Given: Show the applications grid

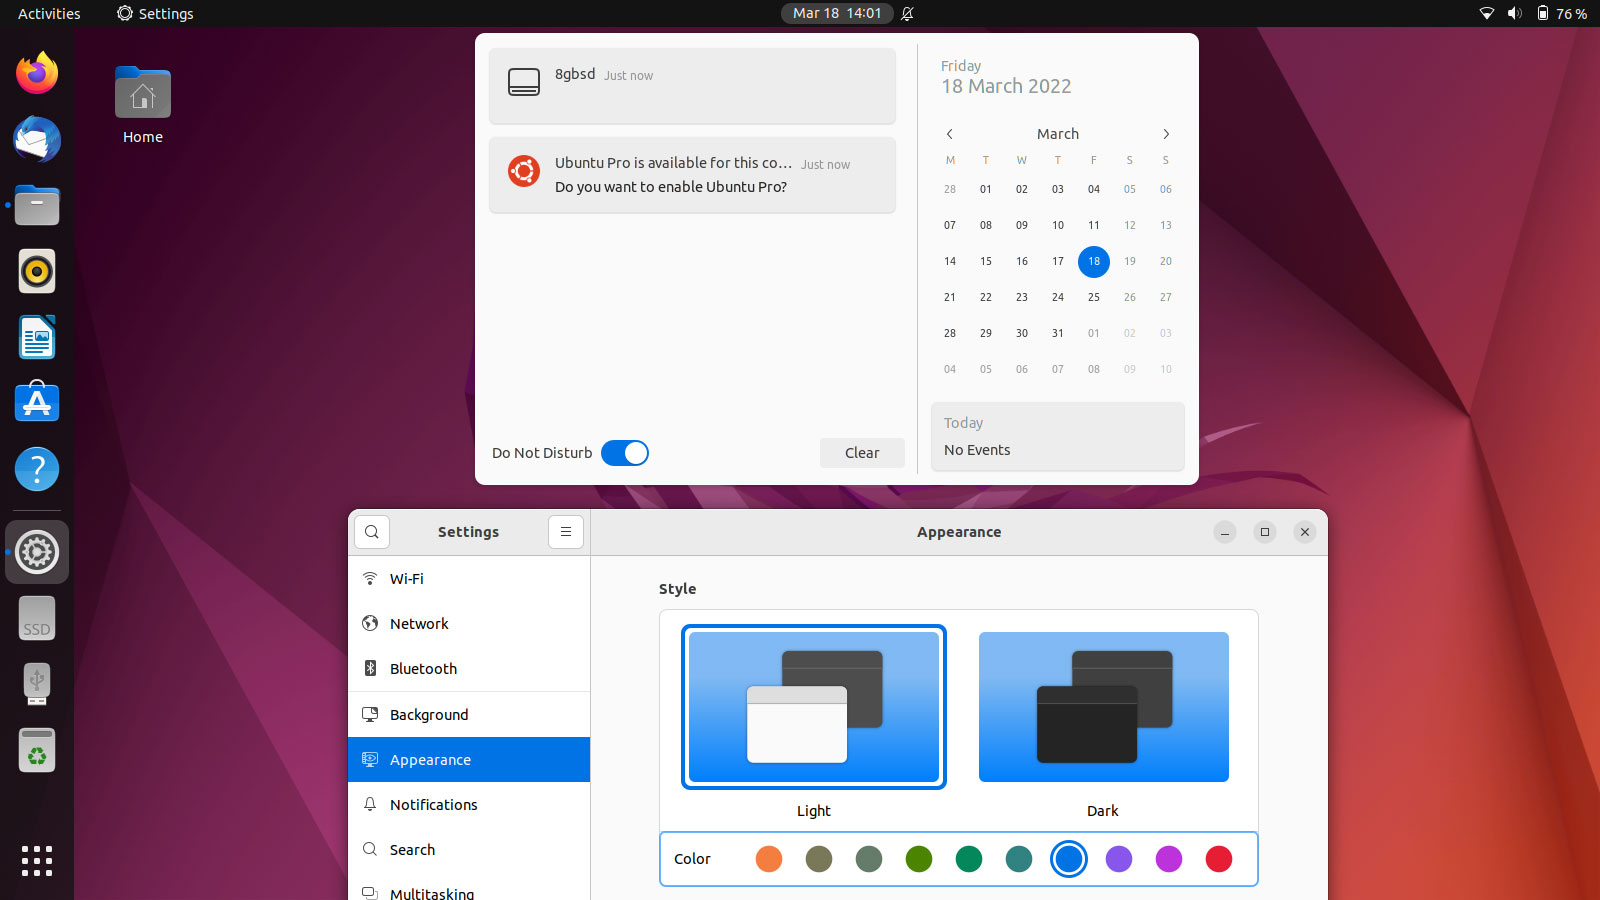Looking at the screenshot, I should point(37,861).
